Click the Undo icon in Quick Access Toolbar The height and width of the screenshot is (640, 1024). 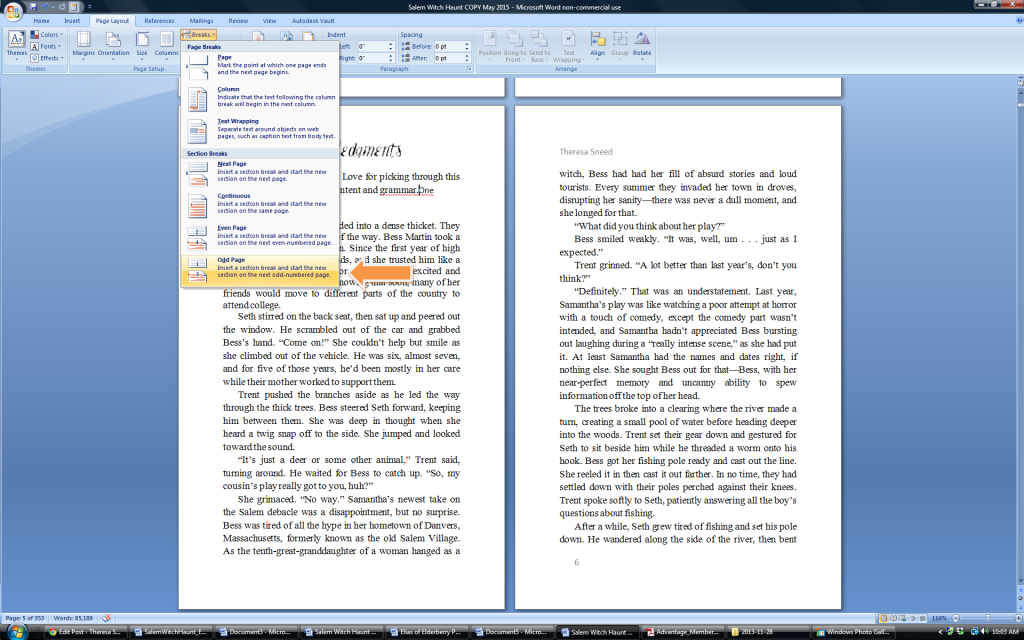tap(46, 7)
